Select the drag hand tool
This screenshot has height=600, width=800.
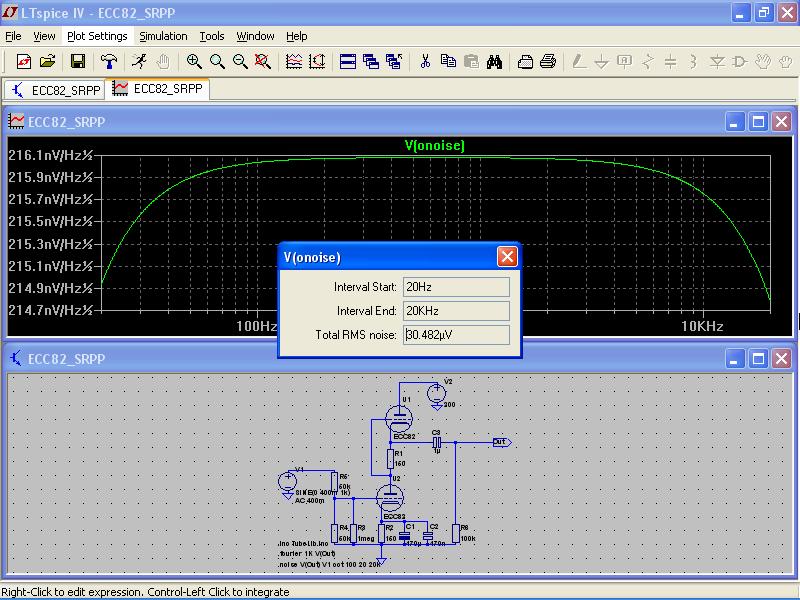coord(786,62)
